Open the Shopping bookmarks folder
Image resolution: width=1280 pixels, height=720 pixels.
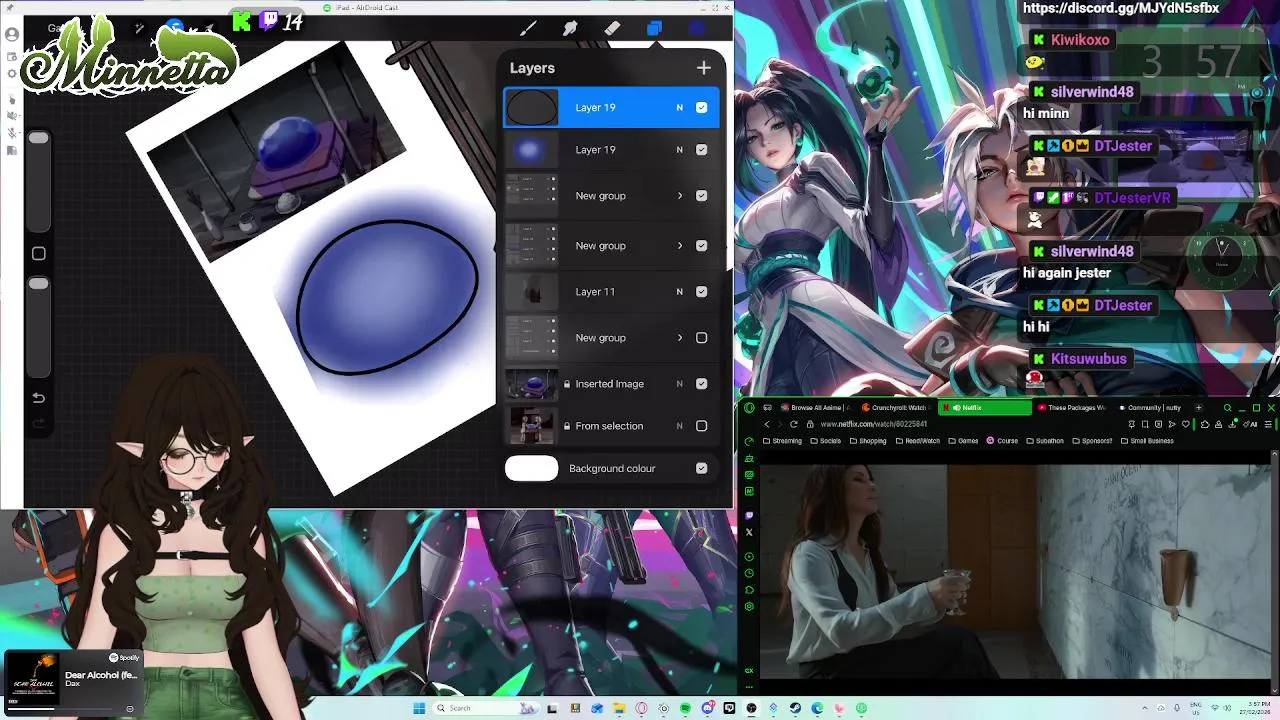tap(868, 441)
